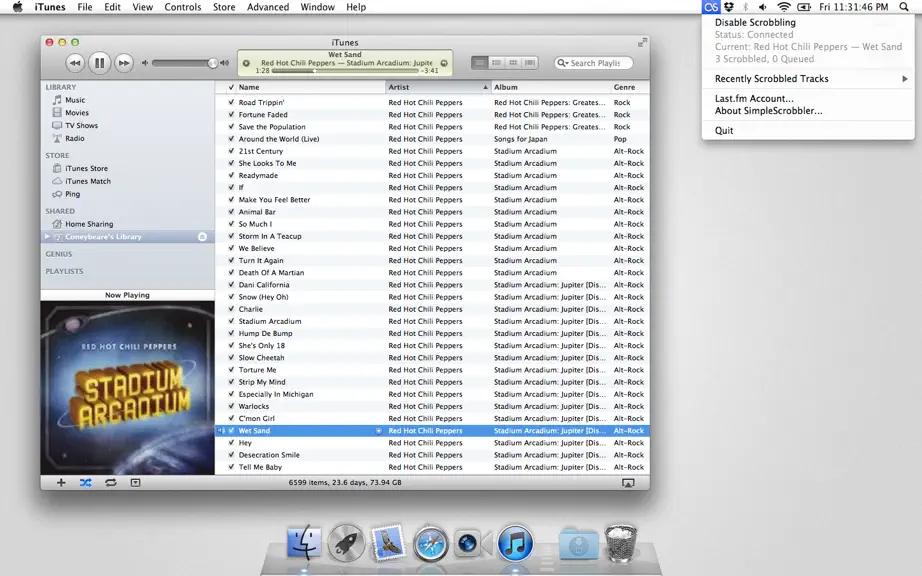The height and width of the screenshot is (576, 922).
Task: Uncheck the Dani California song checkbox
Action: tap(231, 284)
